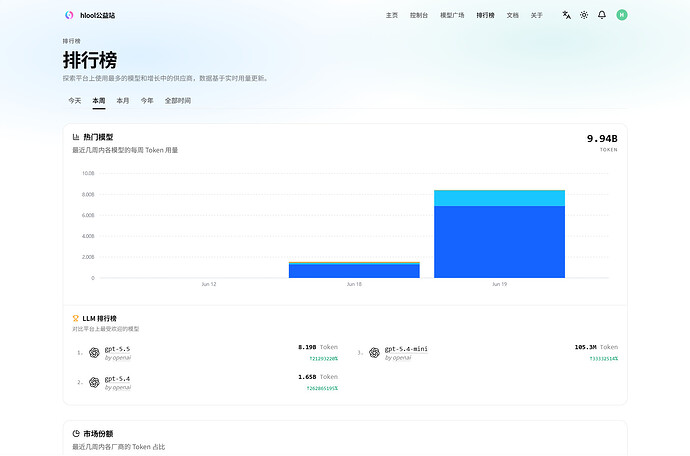Viewport: 690px width, 456px height.
Task: Switch to the 全部时间 tab
Action: [178, 101]
